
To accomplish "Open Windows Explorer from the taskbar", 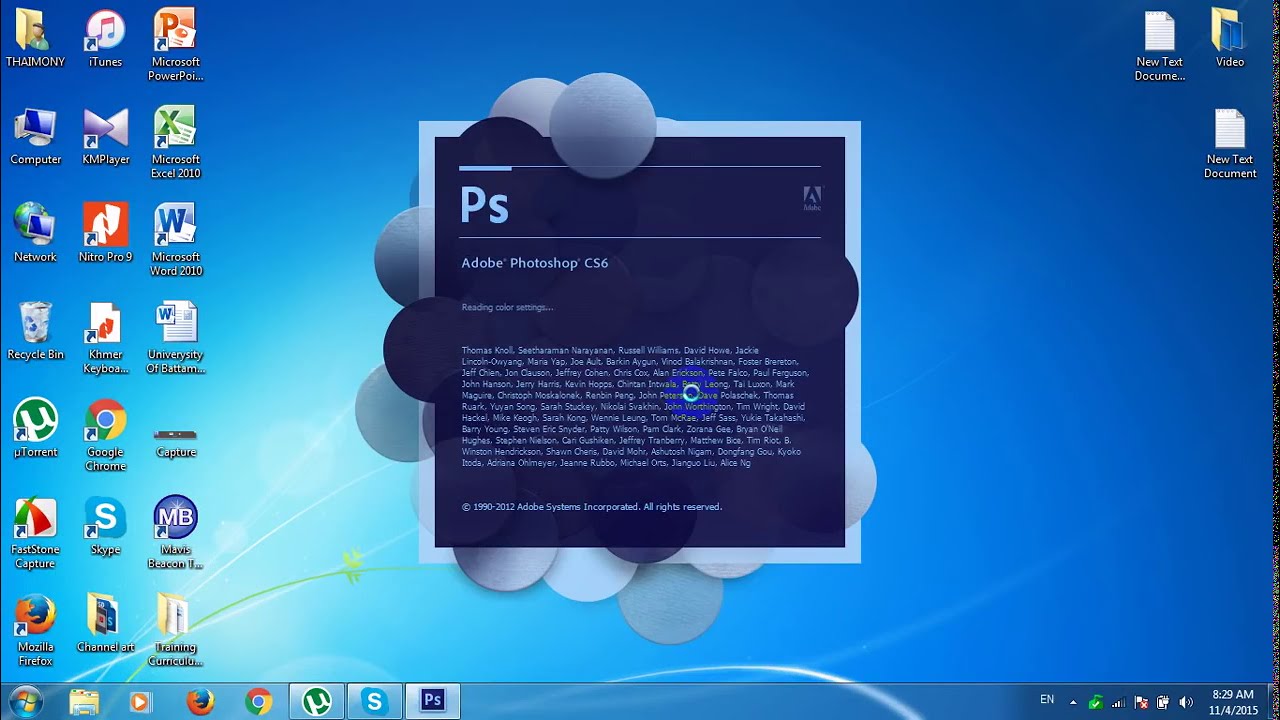I will [84, 702].
